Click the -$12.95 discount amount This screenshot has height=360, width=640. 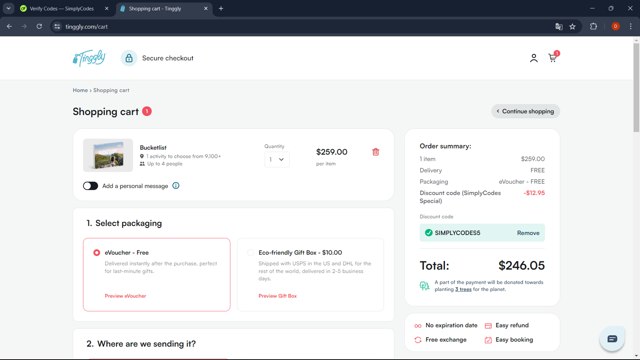click(x=534, y=193)
